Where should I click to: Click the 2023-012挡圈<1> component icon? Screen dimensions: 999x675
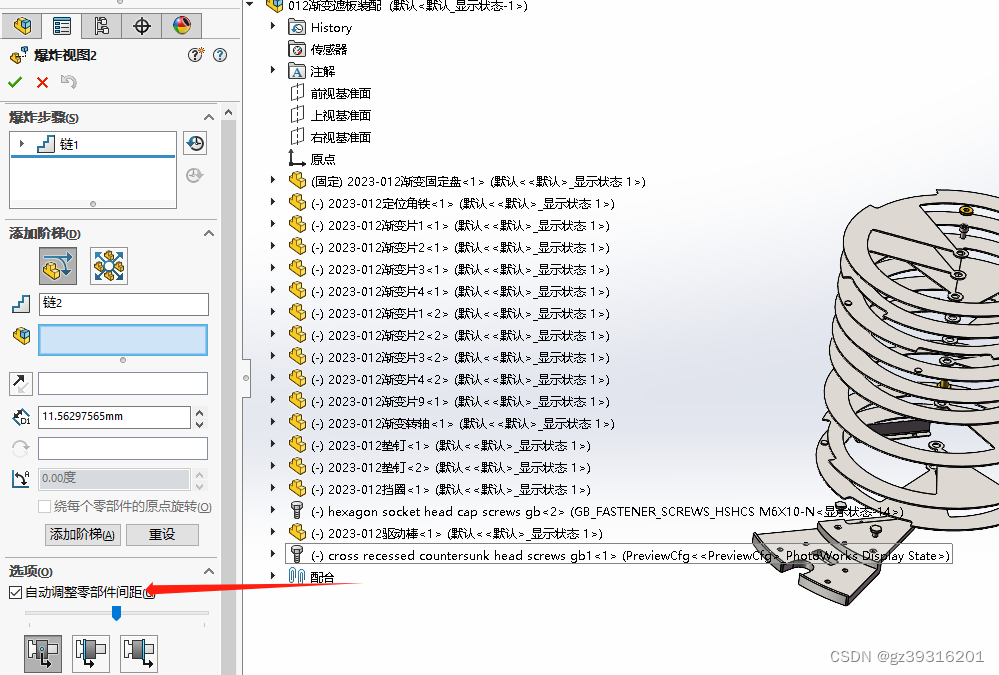click(298, 488)
